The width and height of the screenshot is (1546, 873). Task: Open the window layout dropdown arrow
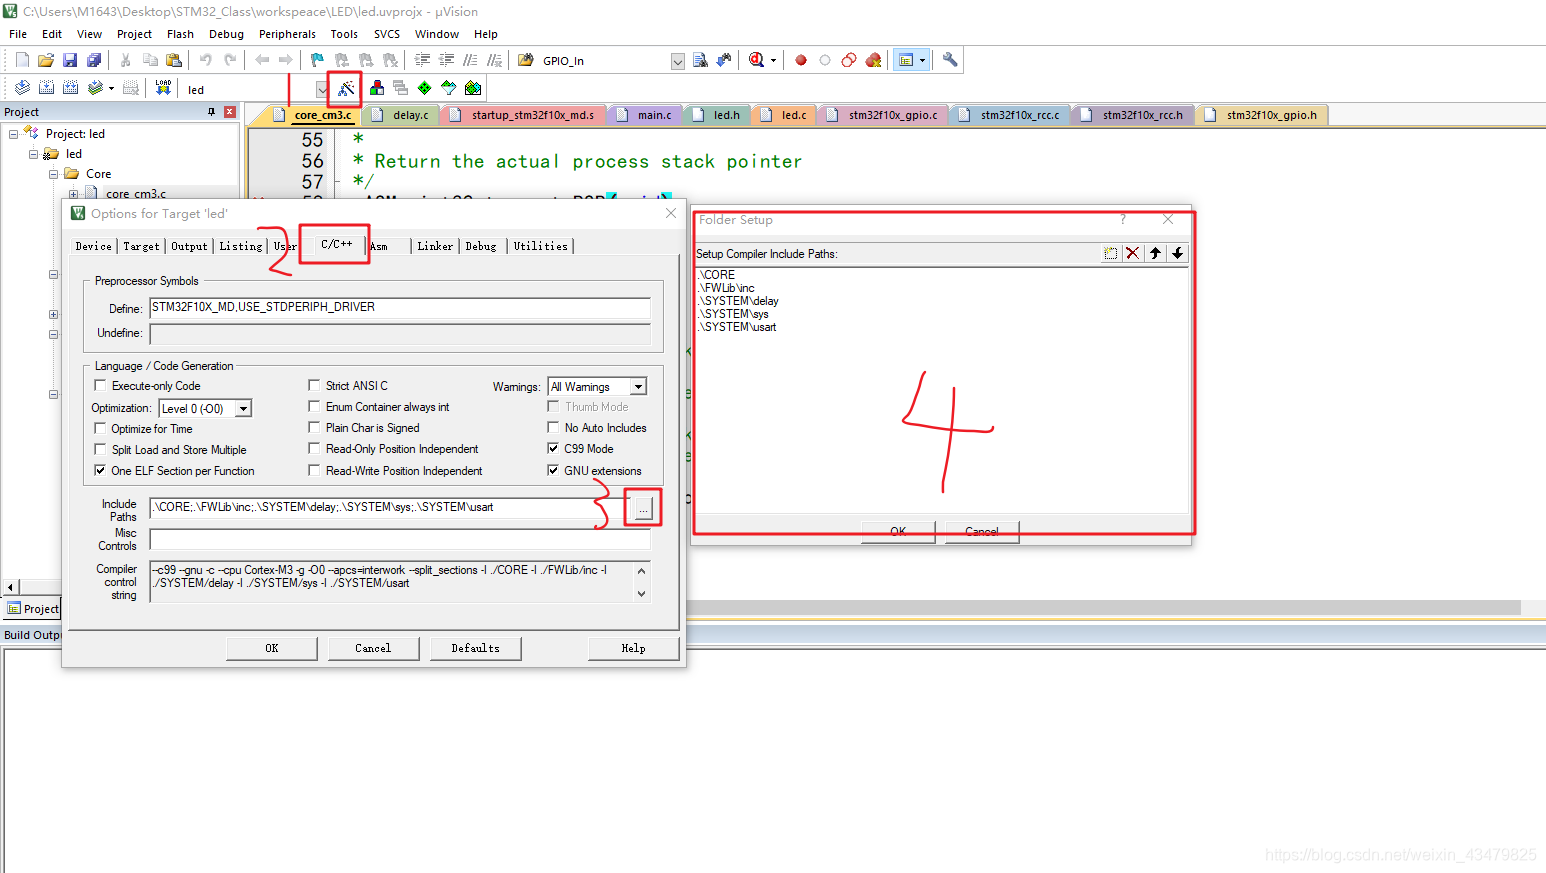922,60
